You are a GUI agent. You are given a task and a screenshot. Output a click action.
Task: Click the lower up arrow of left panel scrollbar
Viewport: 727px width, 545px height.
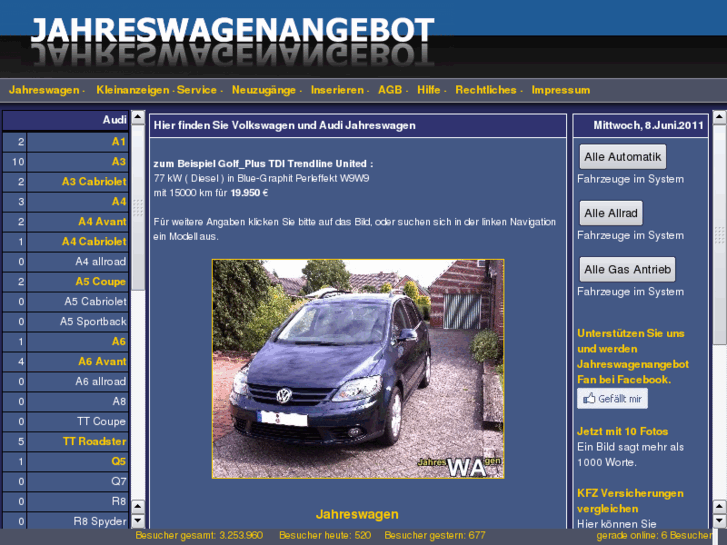coord(138,506)
